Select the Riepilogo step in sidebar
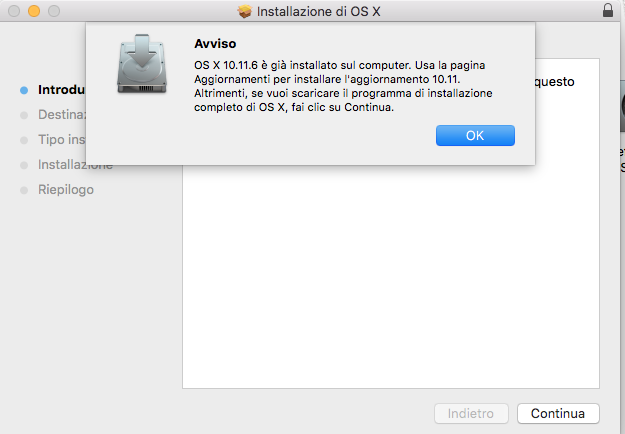The width and height of the screenshot is (625, 434). [x=66, y=190]
